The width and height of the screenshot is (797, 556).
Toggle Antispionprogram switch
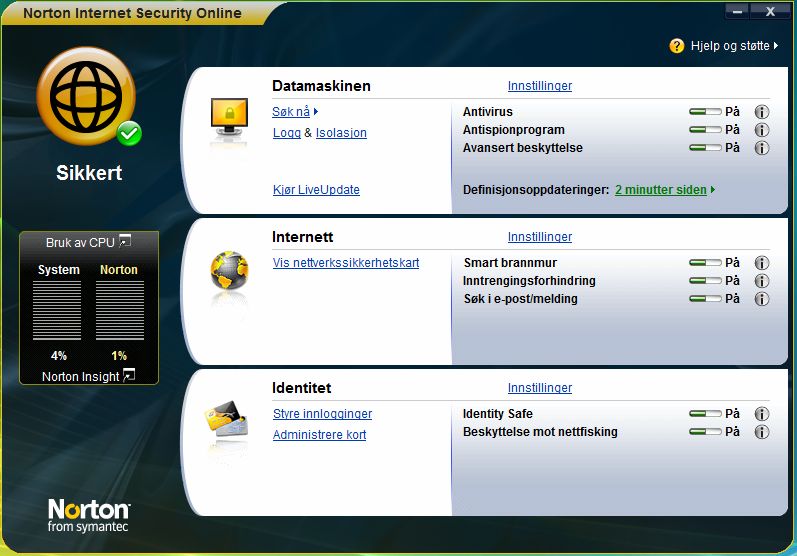click(705, 130)
